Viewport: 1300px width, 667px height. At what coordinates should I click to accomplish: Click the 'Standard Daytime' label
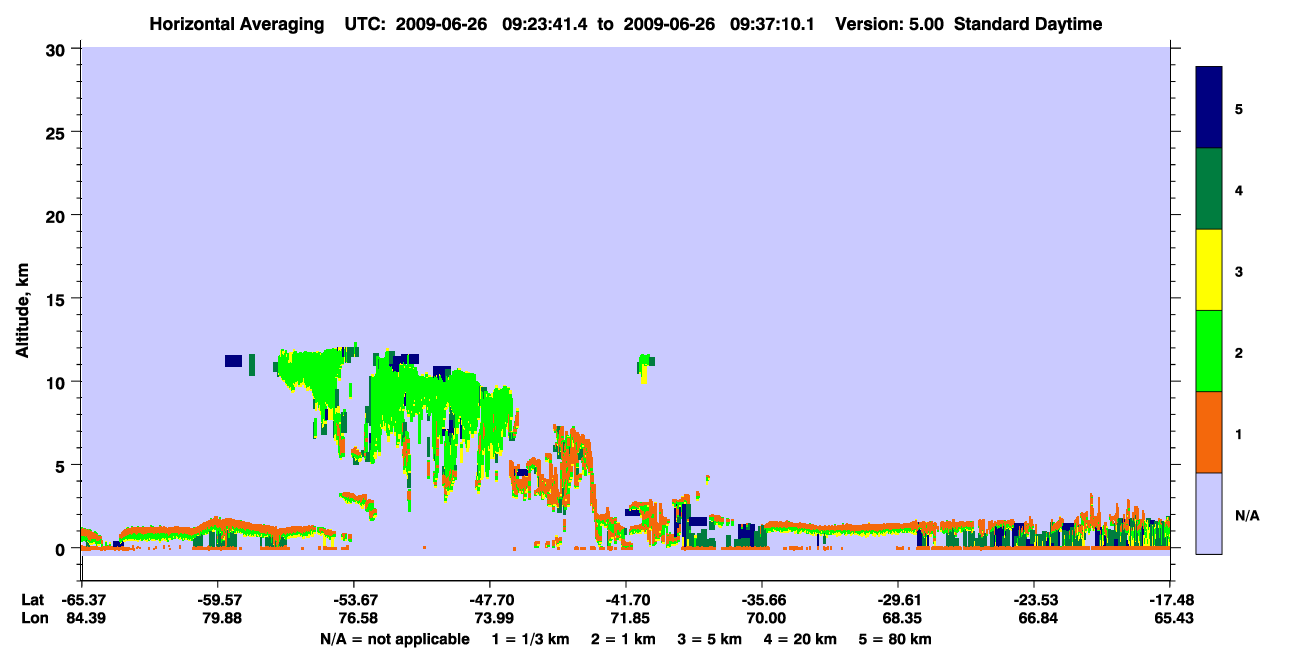1029,24
